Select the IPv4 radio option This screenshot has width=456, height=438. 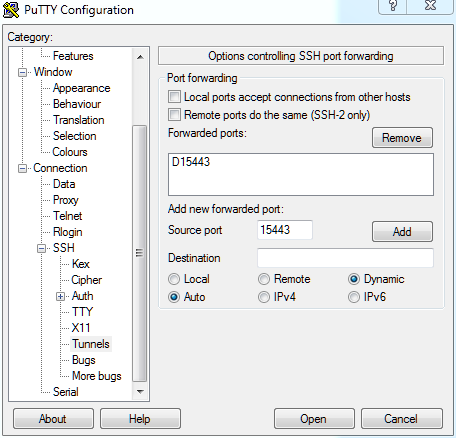(x=264, y=297)
